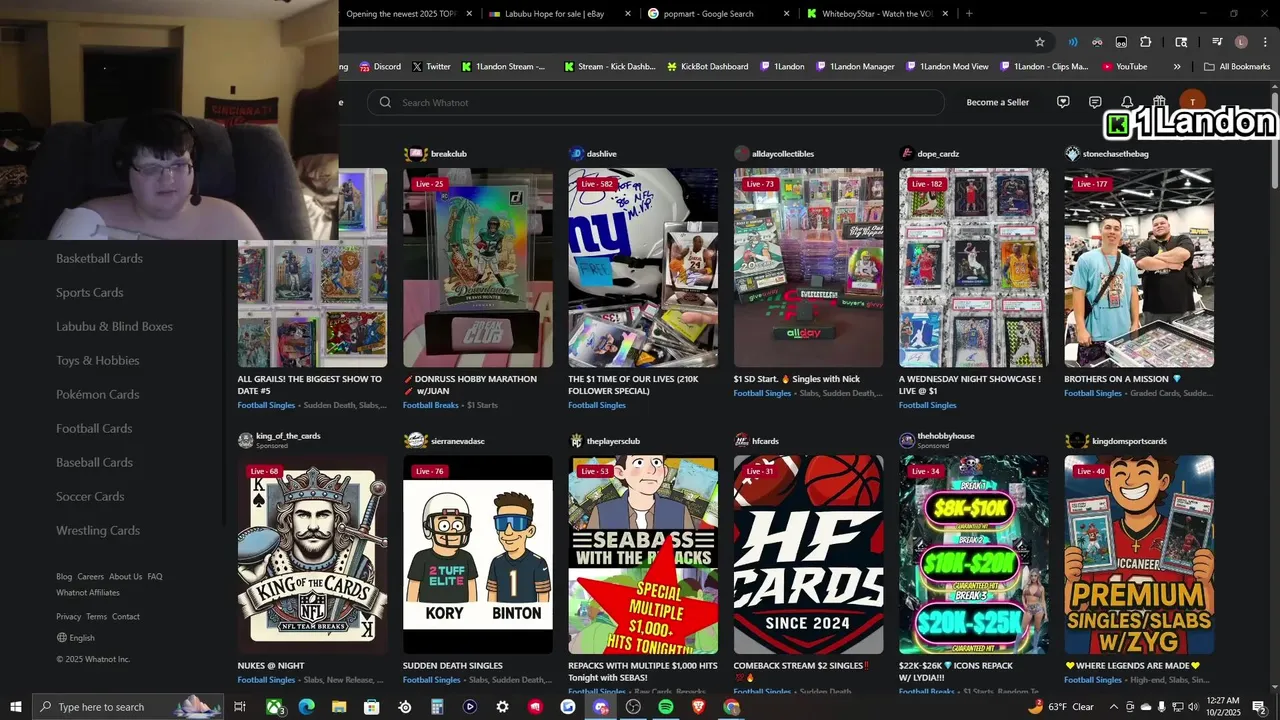The width and height of the screenshot is (1280, 720).
Task: Select Toys & Hobbies category
Action: (97, 360)
